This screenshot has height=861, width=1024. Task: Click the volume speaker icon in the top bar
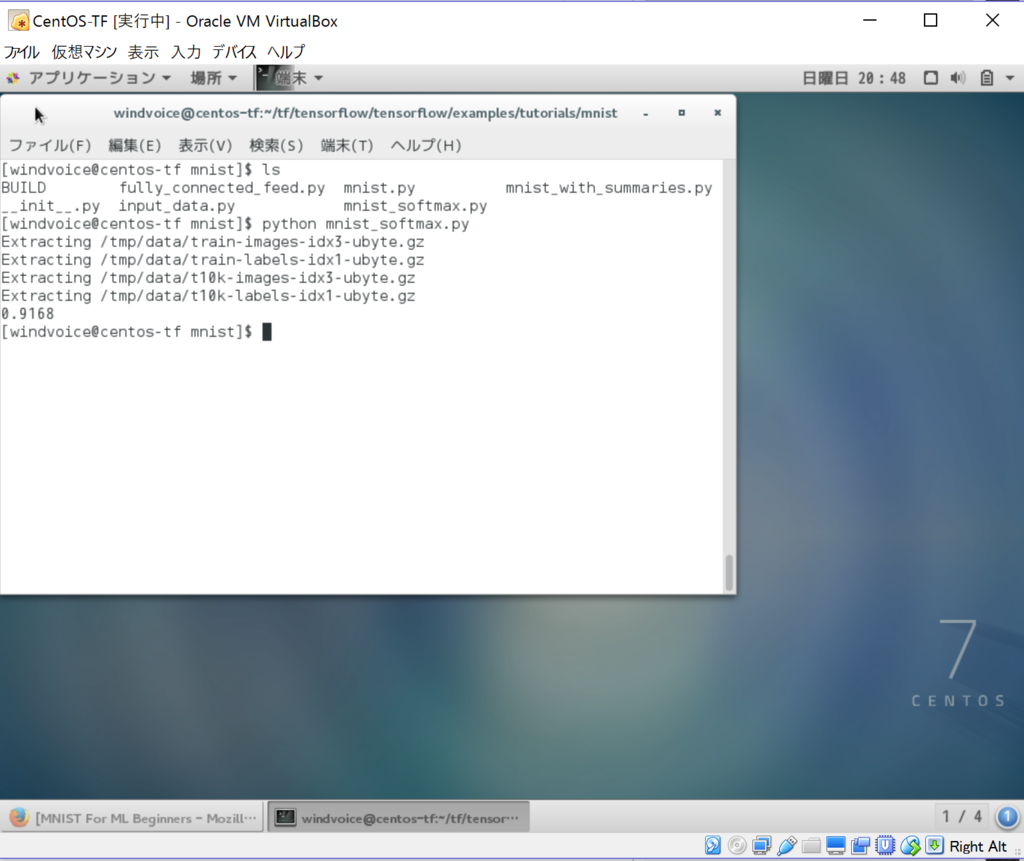pyautogui.click(x=957, y=78)
